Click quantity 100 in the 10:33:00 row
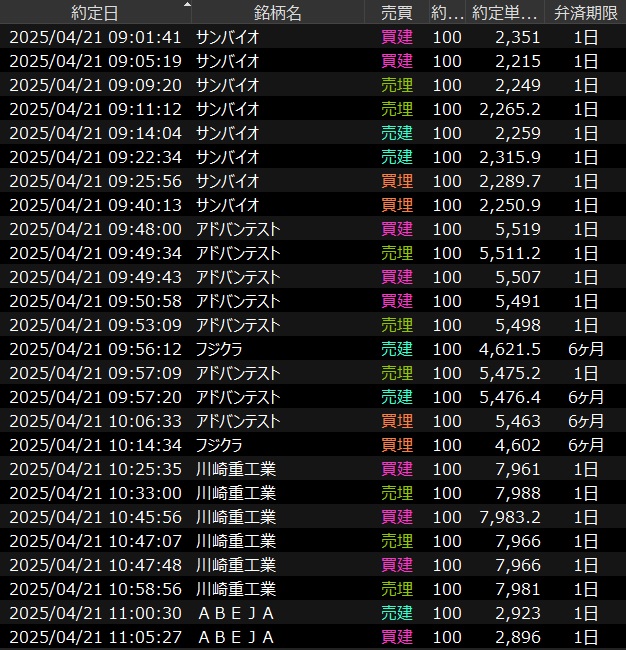This screenshot has width=626, height=650. click(447, 494)
